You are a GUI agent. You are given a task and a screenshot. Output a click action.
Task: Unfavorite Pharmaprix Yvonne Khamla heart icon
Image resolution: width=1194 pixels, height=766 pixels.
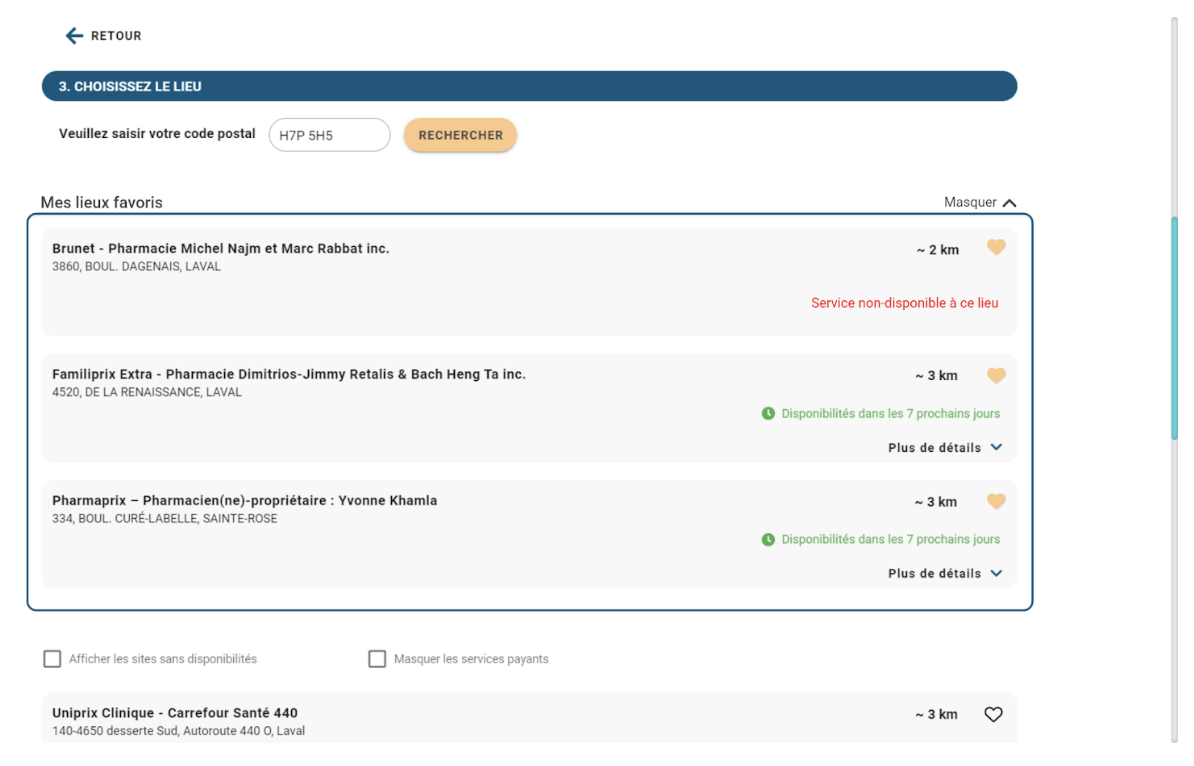[x=996, y=501]
